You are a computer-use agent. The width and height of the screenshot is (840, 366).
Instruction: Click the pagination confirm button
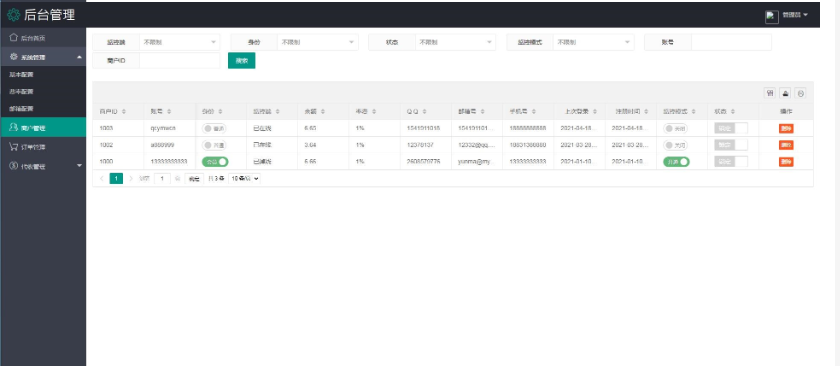194,178
